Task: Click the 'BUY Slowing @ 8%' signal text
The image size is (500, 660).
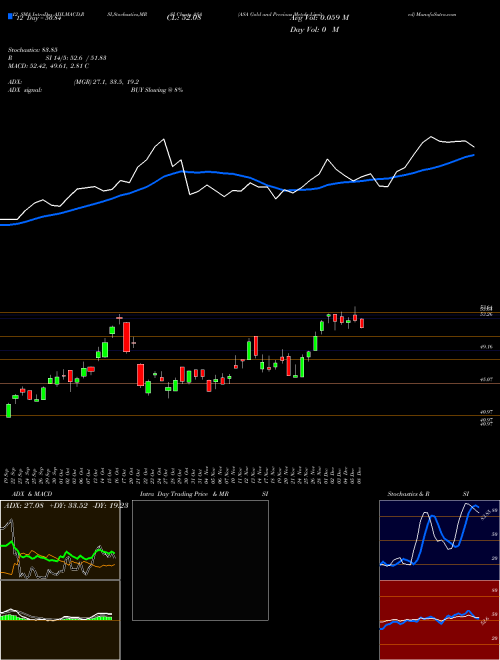Action: [157, 90]
